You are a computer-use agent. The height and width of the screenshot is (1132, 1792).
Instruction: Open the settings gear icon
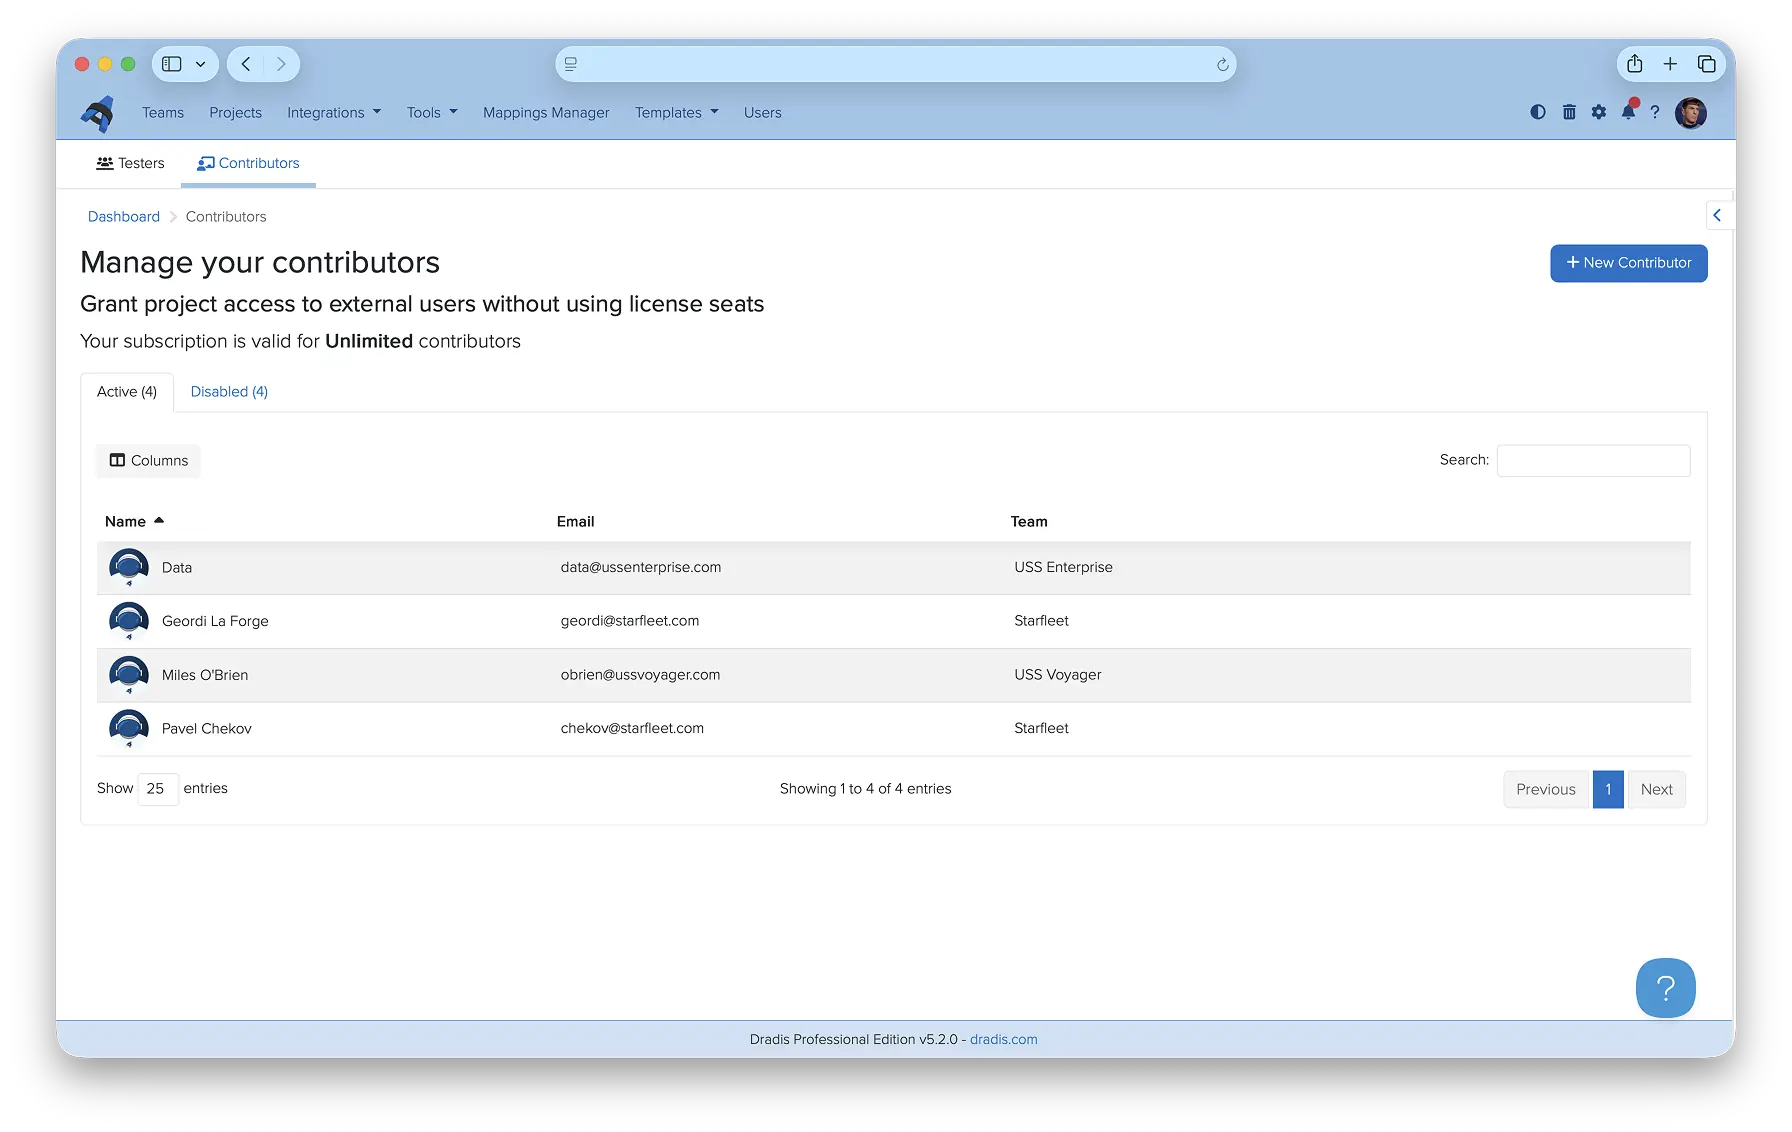[1599, 112]
